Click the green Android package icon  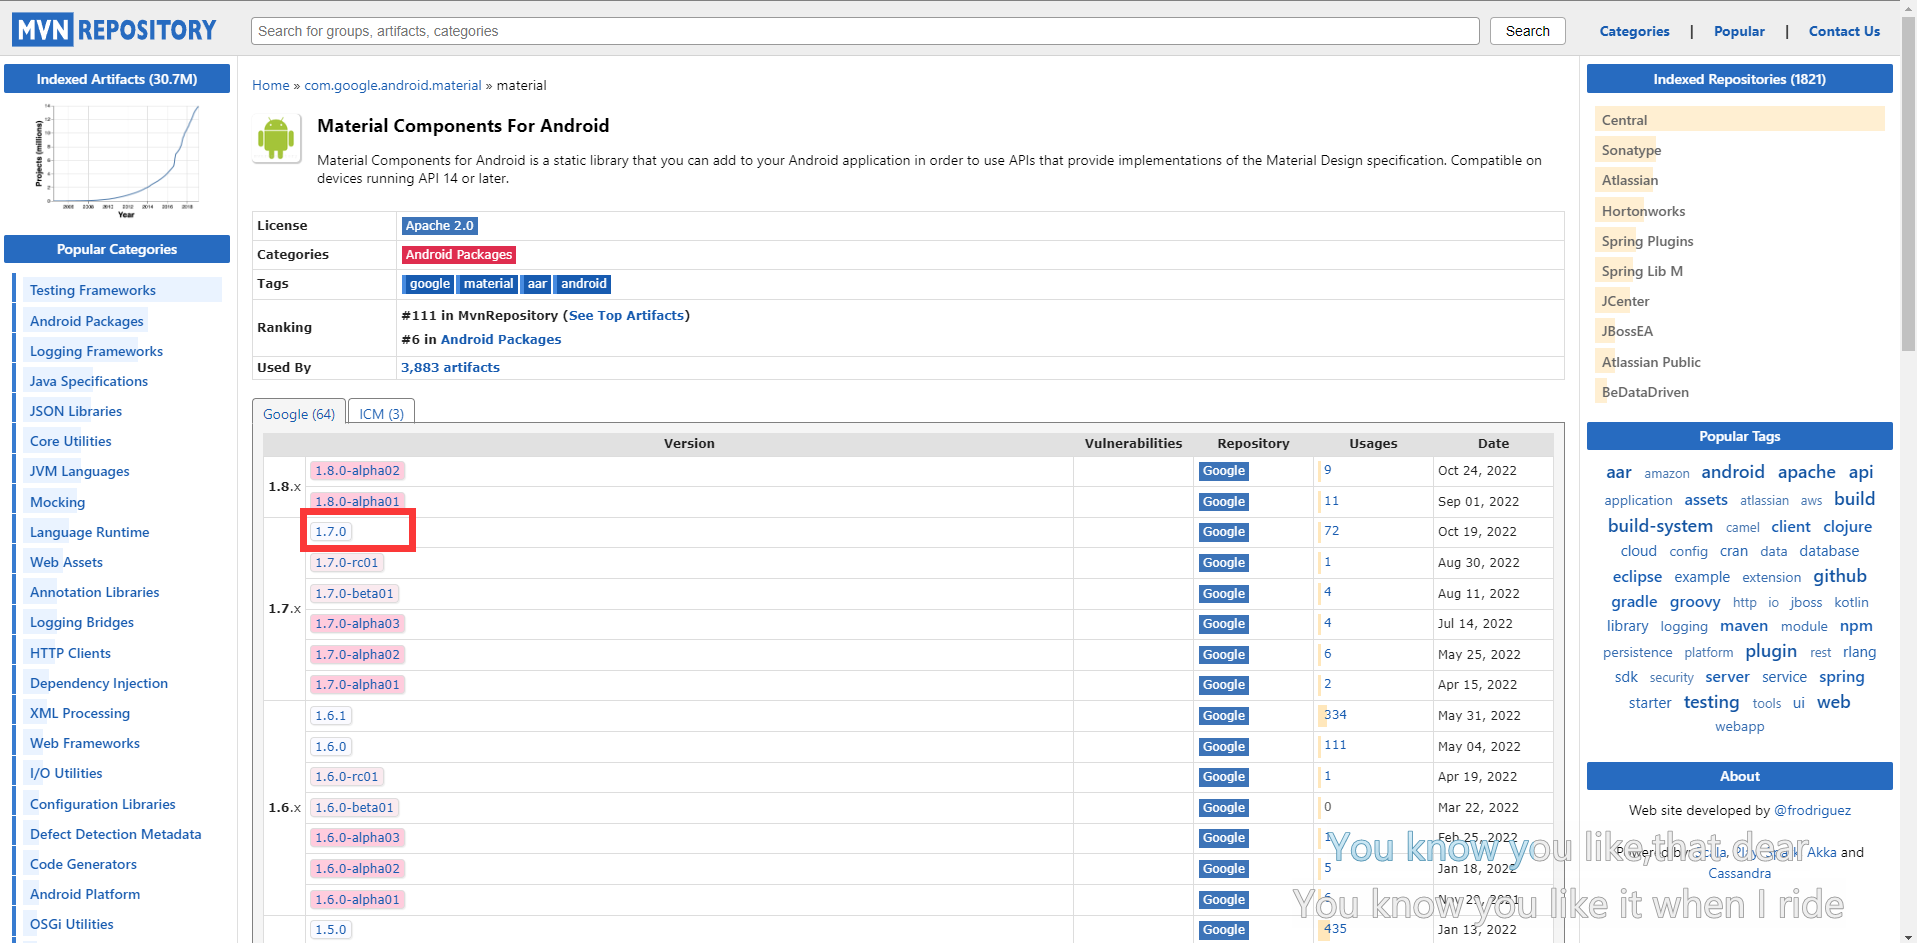click(276, 138)
